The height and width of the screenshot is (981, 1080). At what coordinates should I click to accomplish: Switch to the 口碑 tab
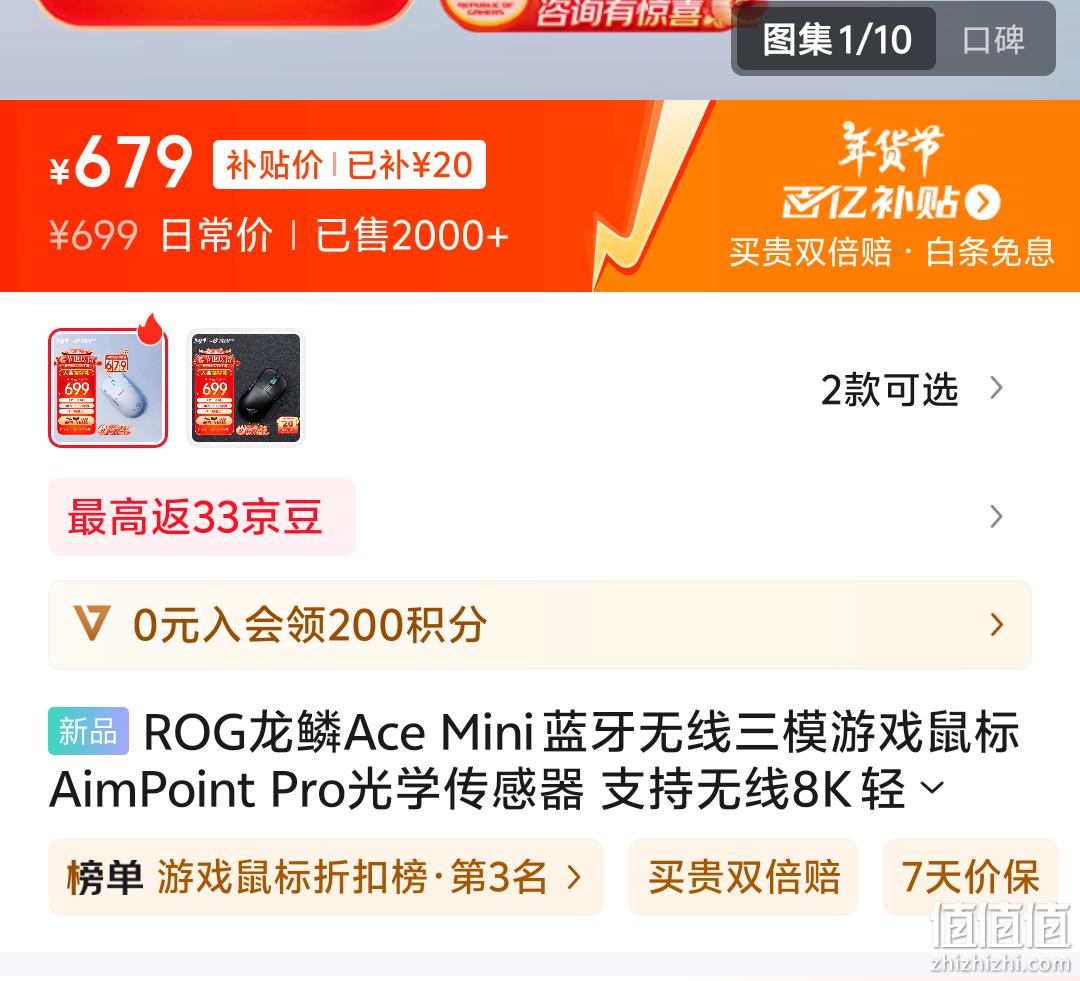pos(993,39)
